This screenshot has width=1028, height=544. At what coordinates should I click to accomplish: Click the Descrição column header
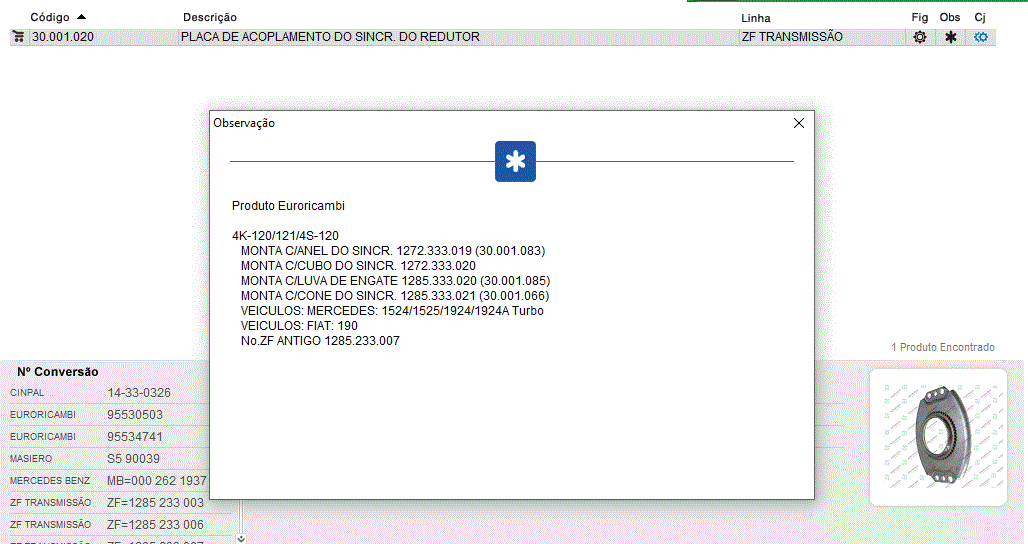tap(210, 18)
